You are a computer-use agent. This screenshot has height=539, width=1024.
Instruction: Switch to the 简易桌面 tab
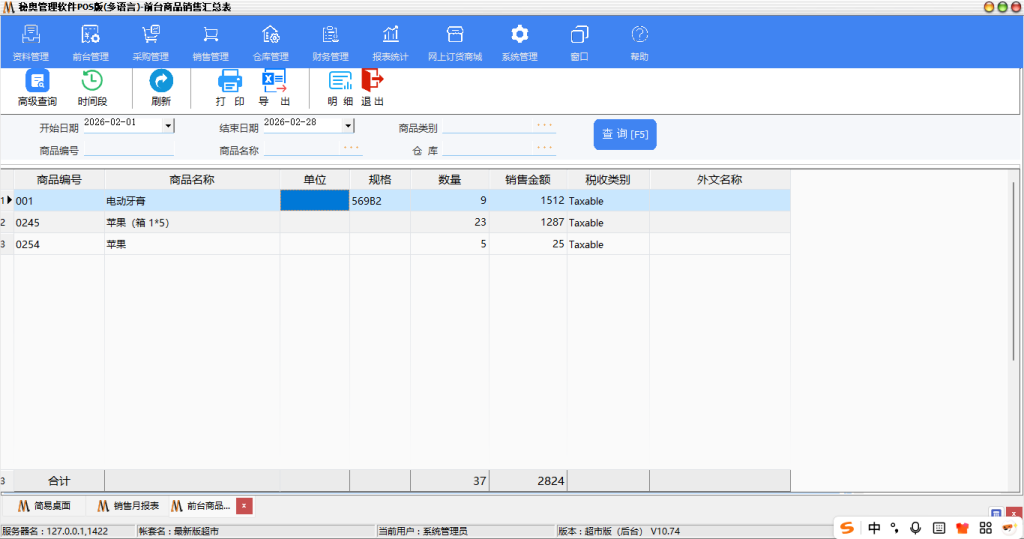point(43,506)
